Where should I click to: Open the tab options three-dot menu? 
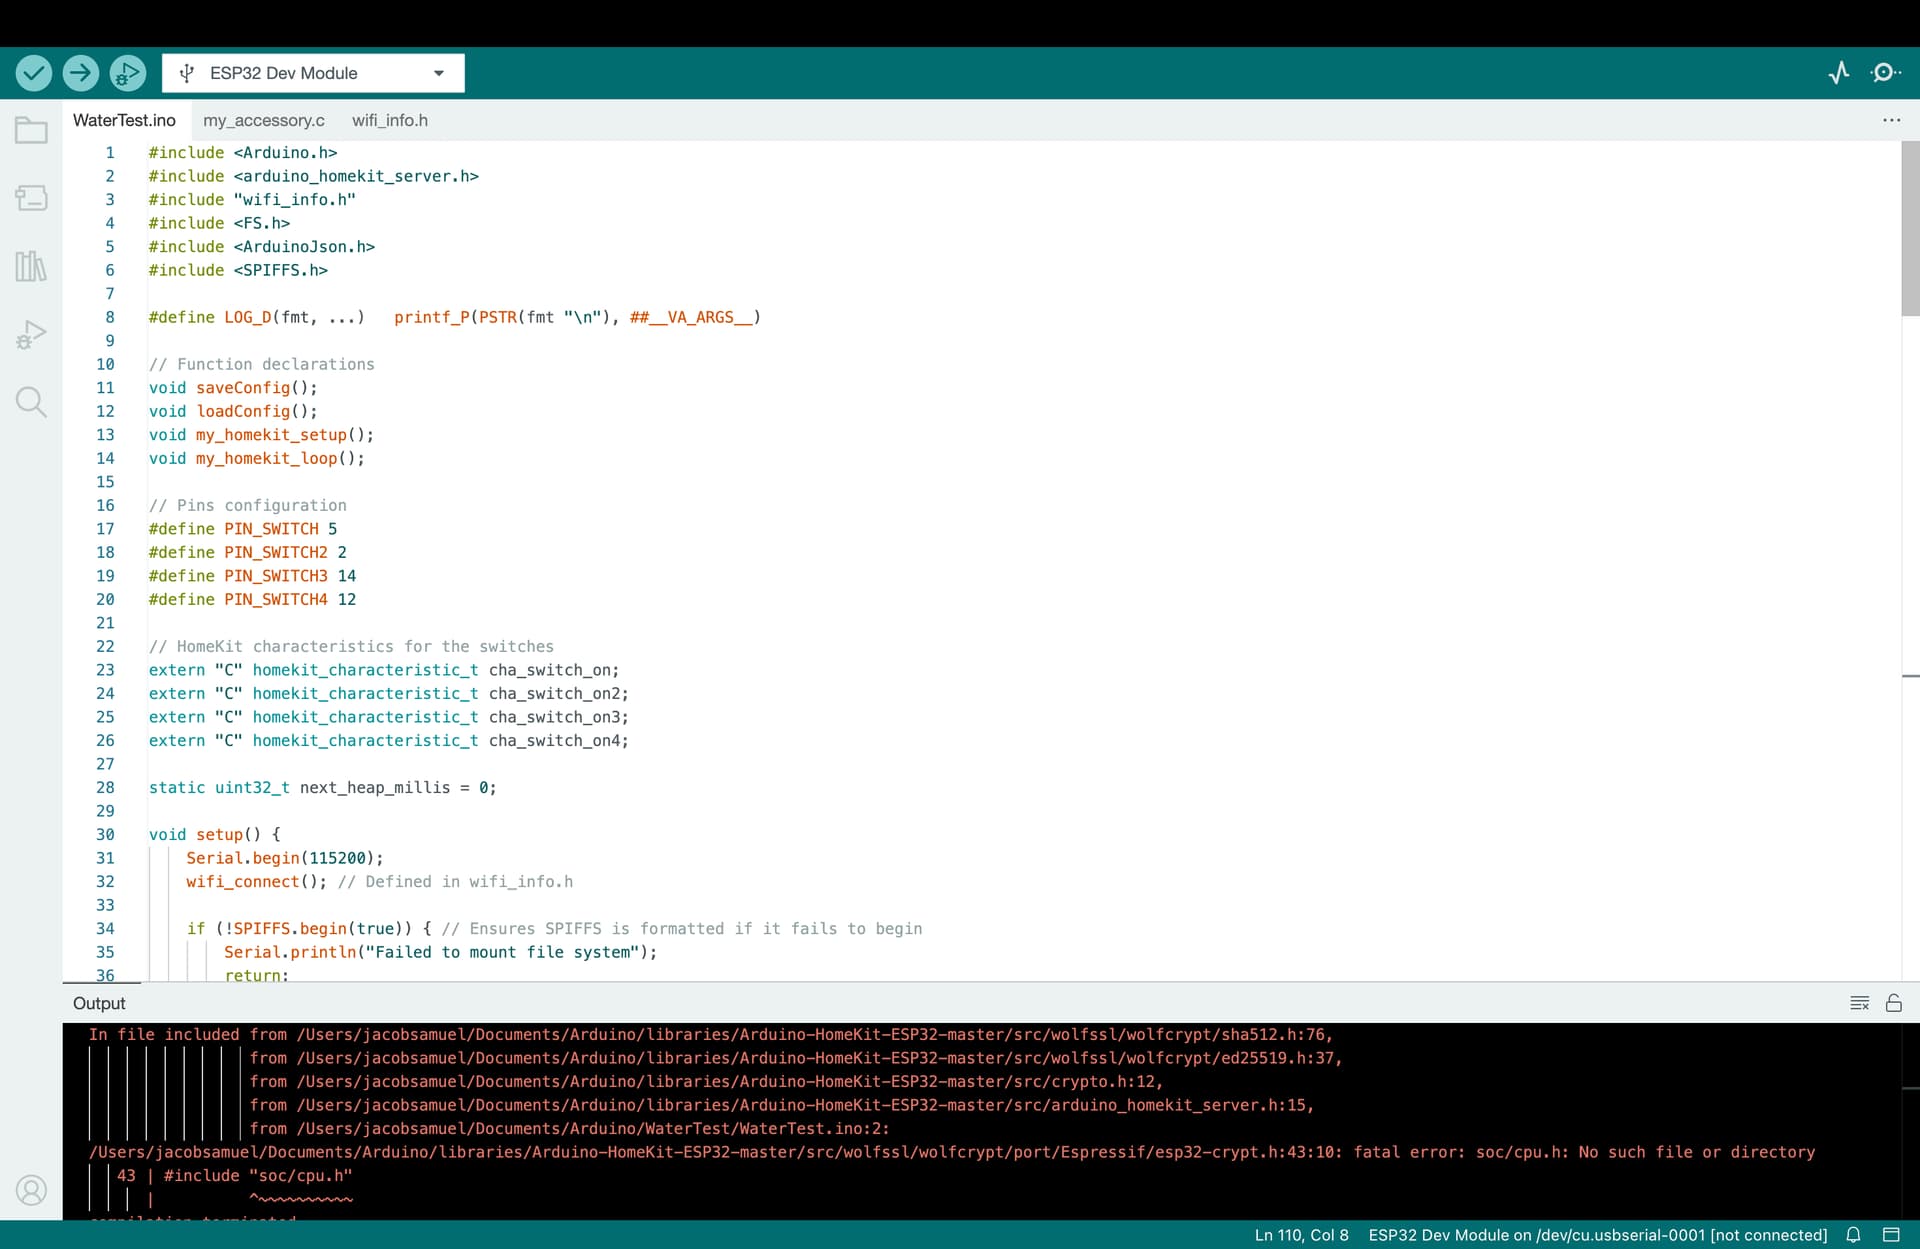click(x=1891, y=120)
